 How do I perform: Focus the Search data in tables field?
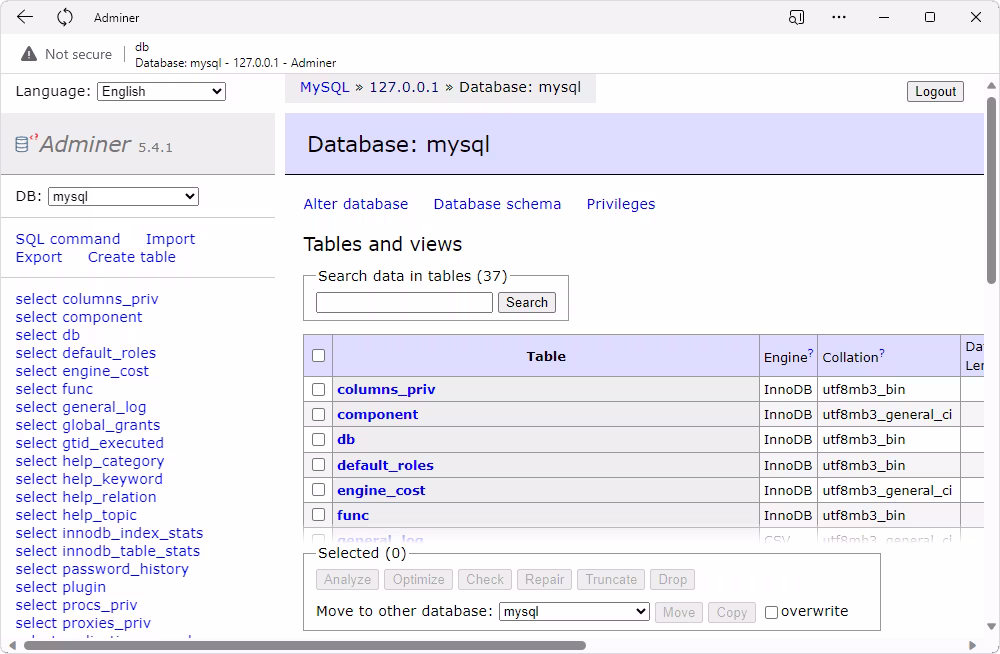click(404, 302)
